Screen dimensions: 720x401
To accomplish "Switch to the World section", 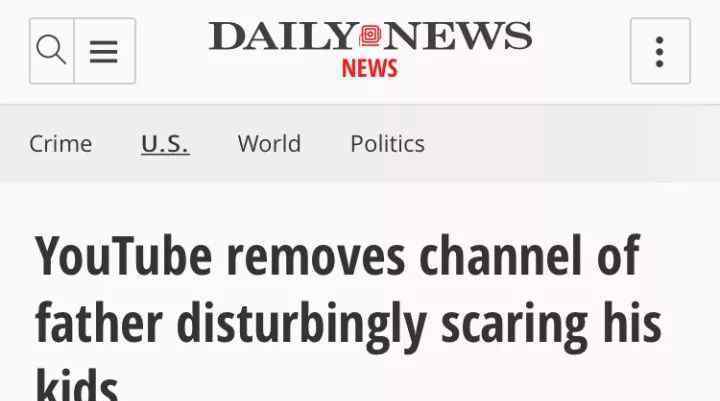I will (270, 144).
